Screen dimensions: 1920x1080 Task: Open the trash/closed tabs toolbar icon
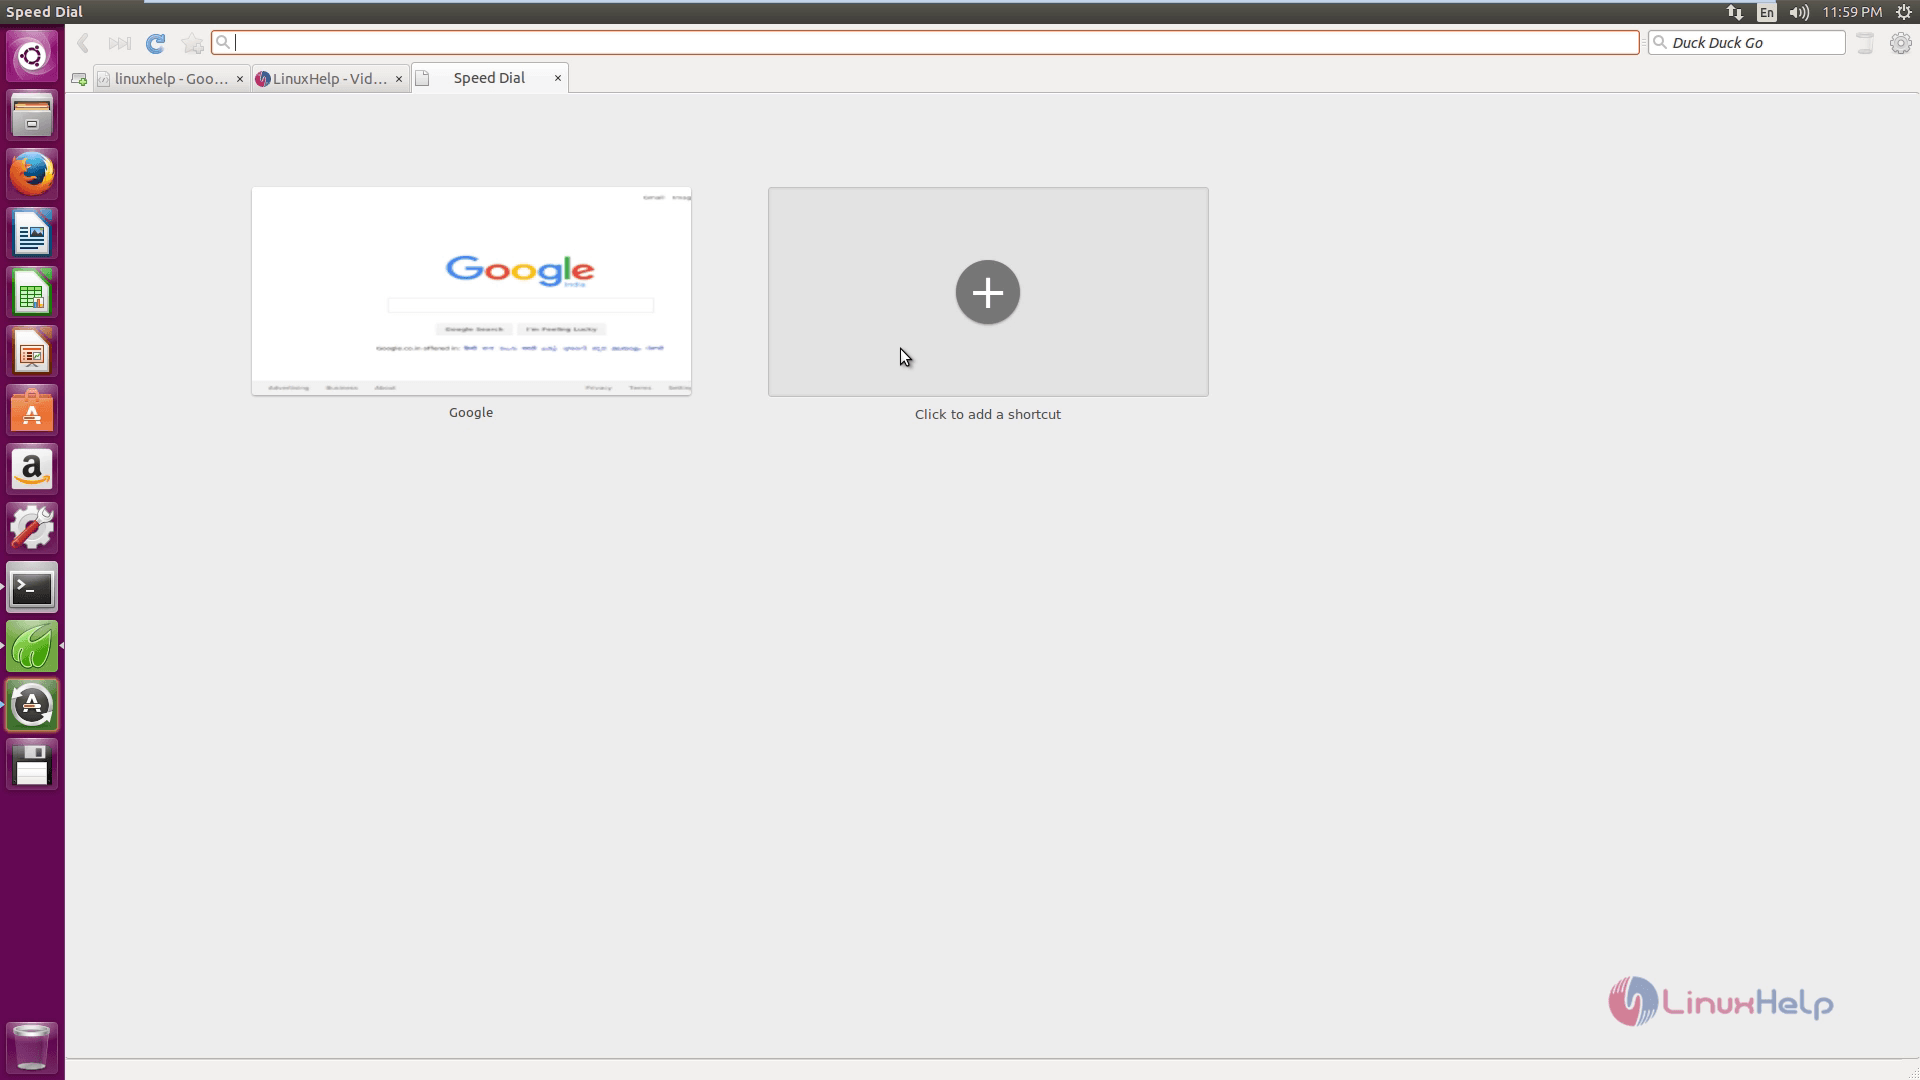pyautogui.click(x=1865, y=43)
